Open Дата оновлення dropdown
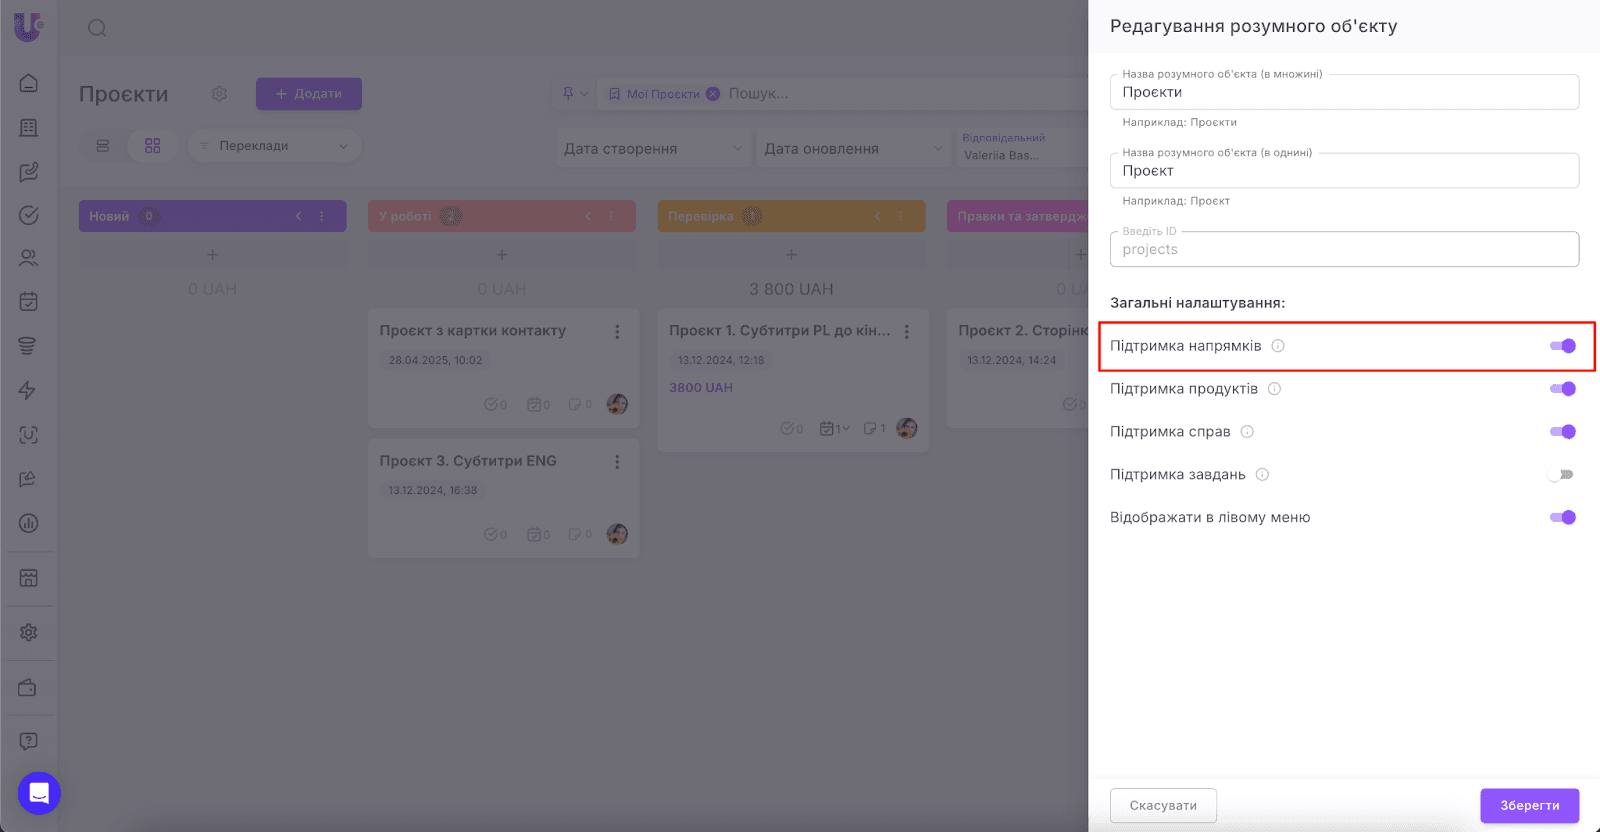Viewport: 1600px width, 832px height. click(853, 148)
